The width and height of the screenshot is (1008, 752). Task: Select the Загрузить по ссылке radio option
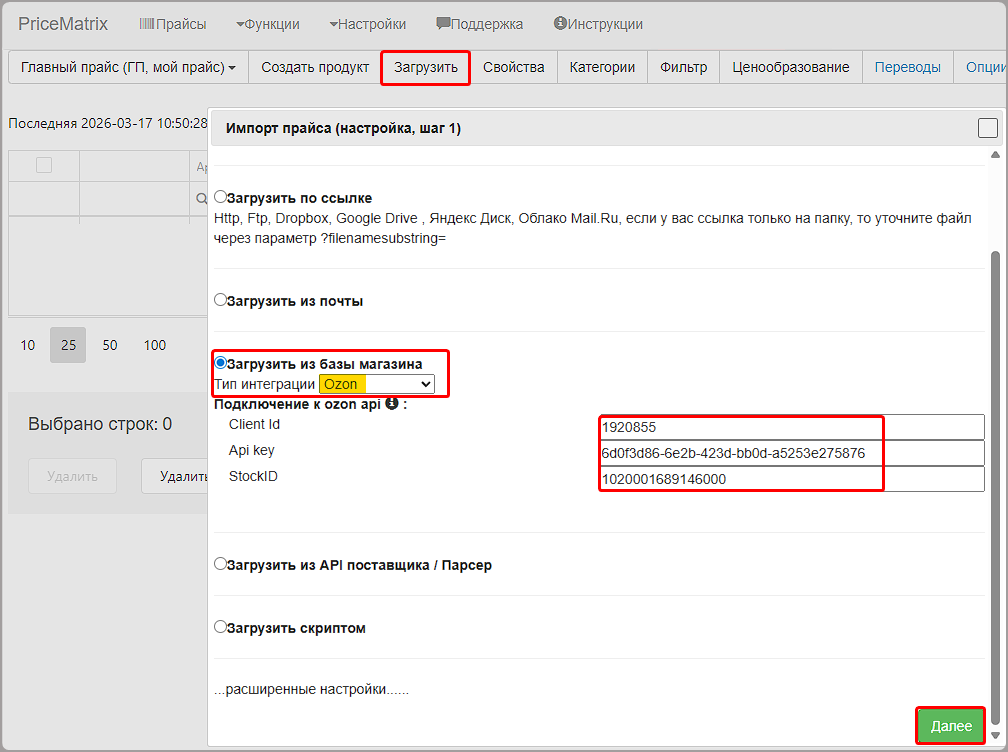221,197
